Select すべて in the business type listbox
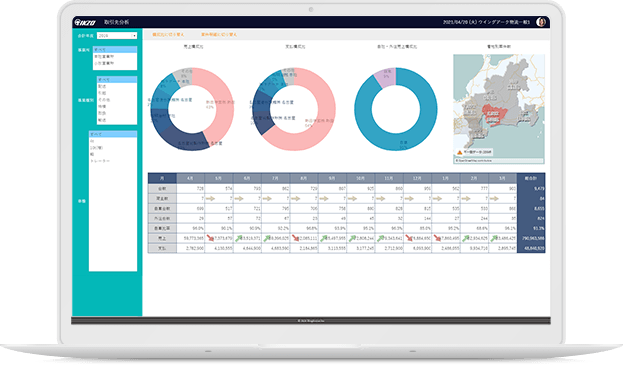The width and height of the screenshot is (623, 365). pyautogui.click(x=117, y=79)
